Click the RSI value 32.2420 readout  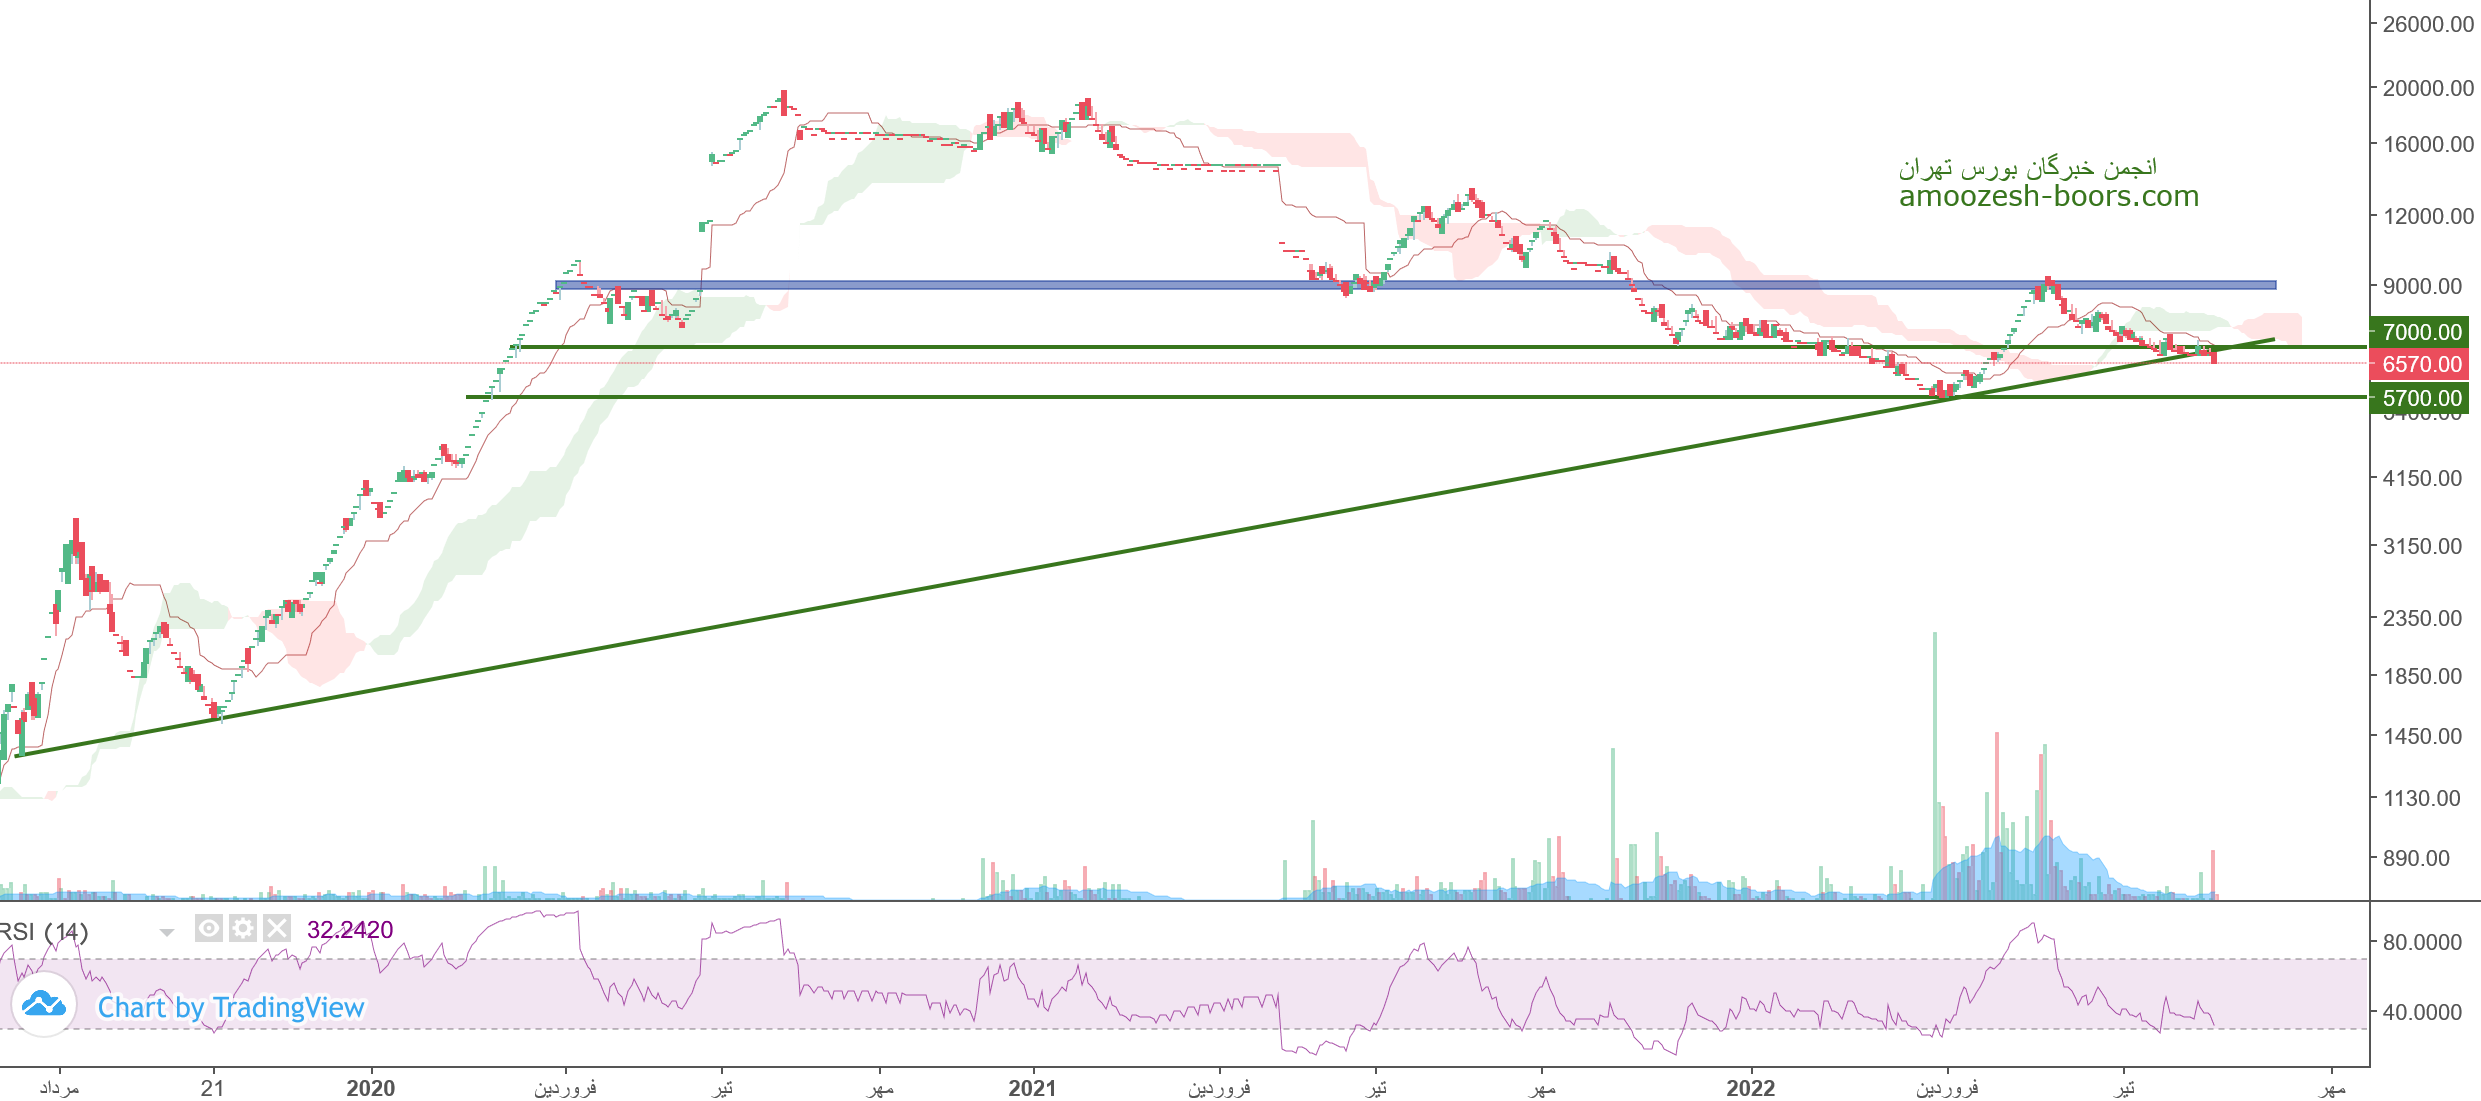350,930
